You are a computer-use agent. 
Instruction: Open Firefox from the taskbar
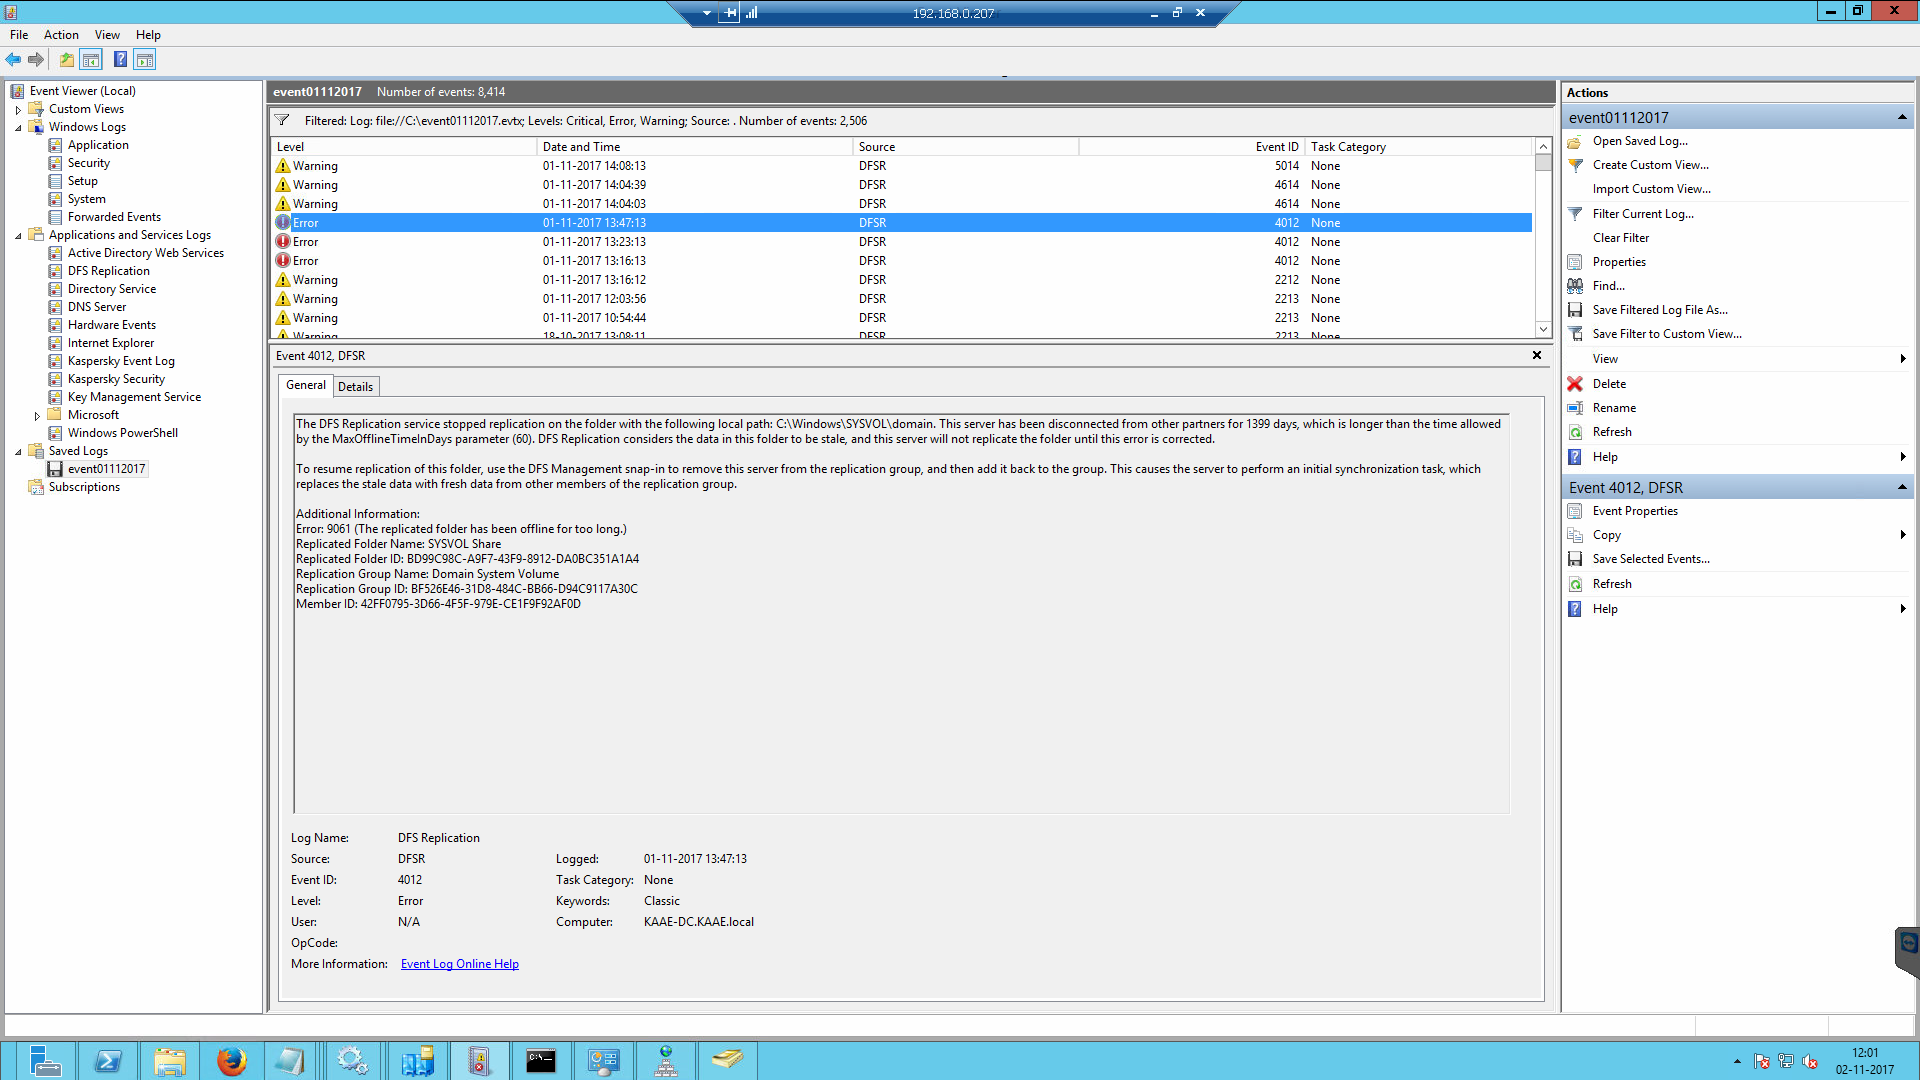(x=231, y=1061)
